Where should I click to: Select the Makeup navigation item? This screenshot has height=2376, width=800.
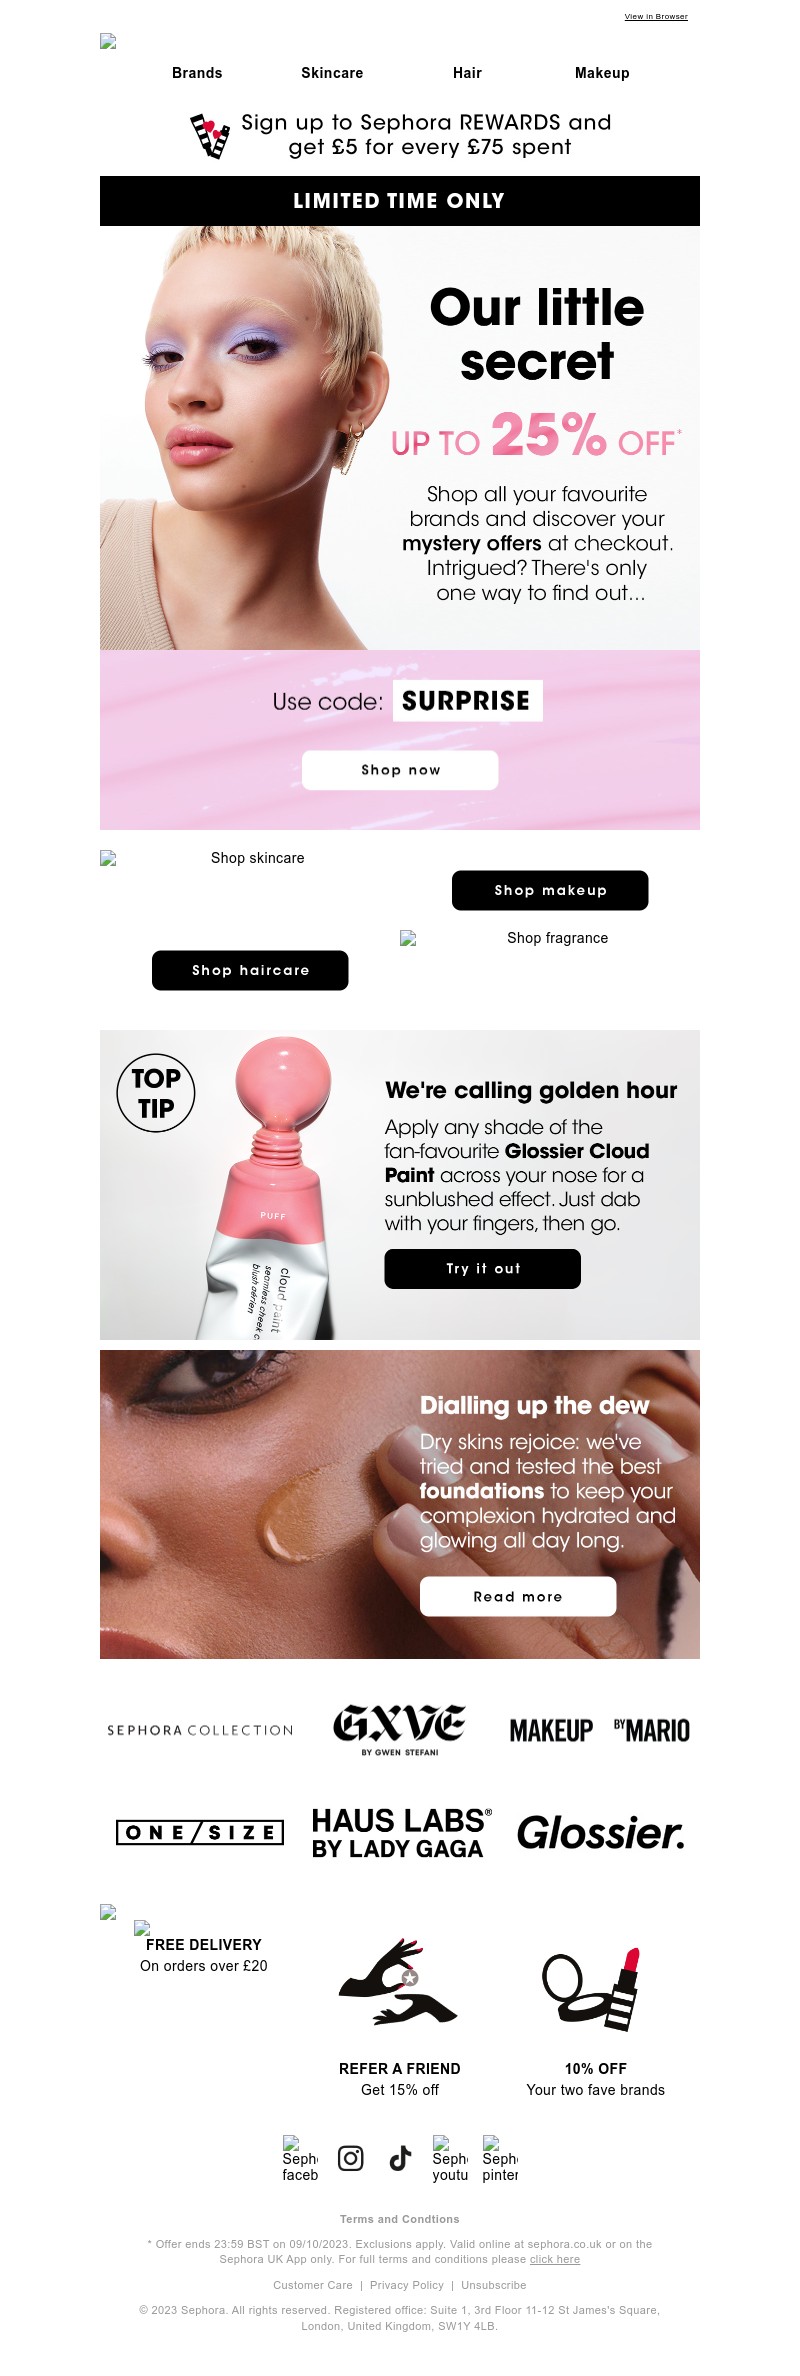pyautogui.click(x=602, y=73)
